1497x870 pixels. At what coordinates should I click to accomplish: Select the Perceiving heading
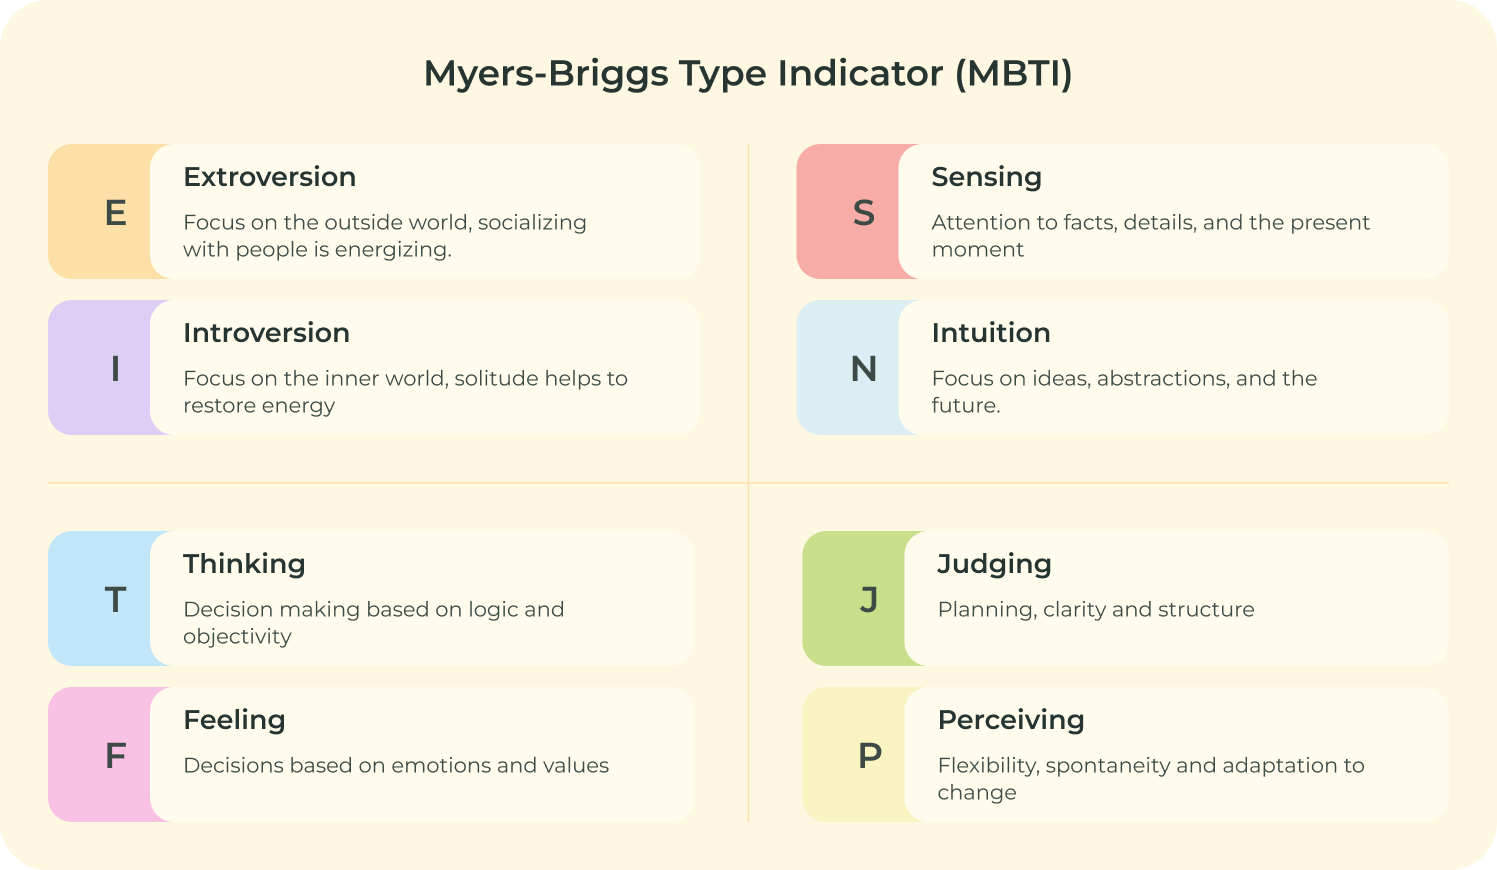(x=1011, y=721)
